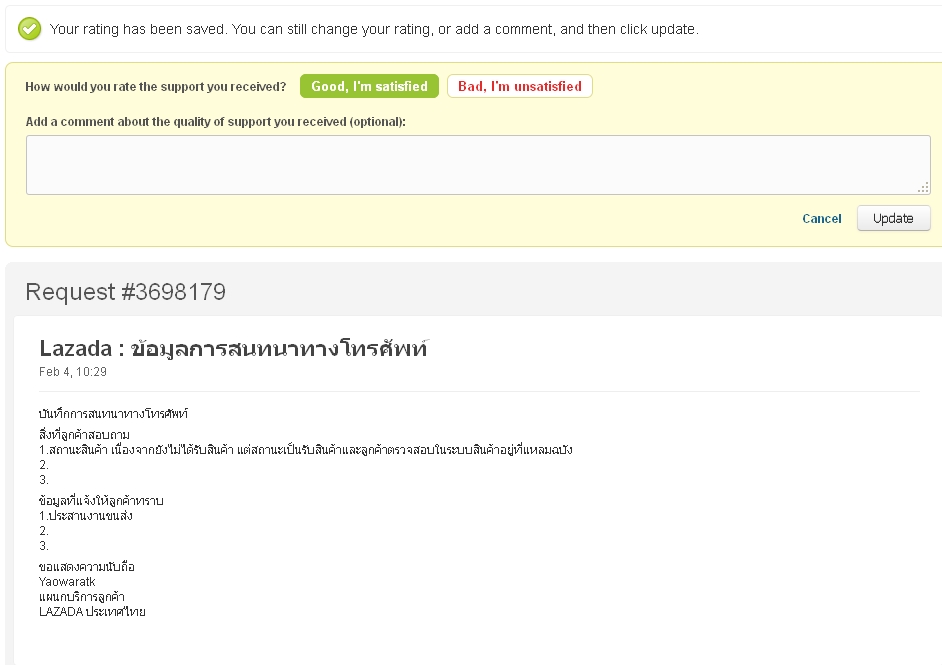Click the "ขอแสดงความนับถือ" closing line

pos(87,566)
